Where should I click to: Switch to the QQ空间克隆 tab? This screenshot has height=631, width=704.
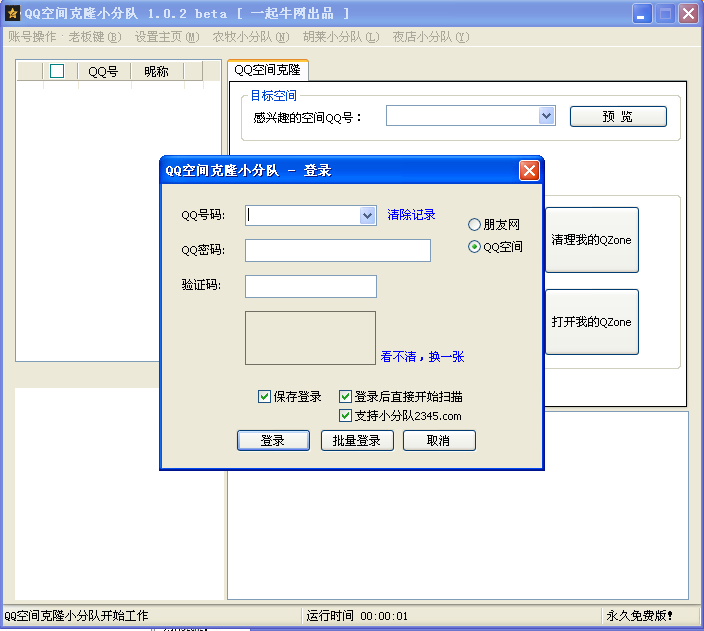[x=267, y=70]
